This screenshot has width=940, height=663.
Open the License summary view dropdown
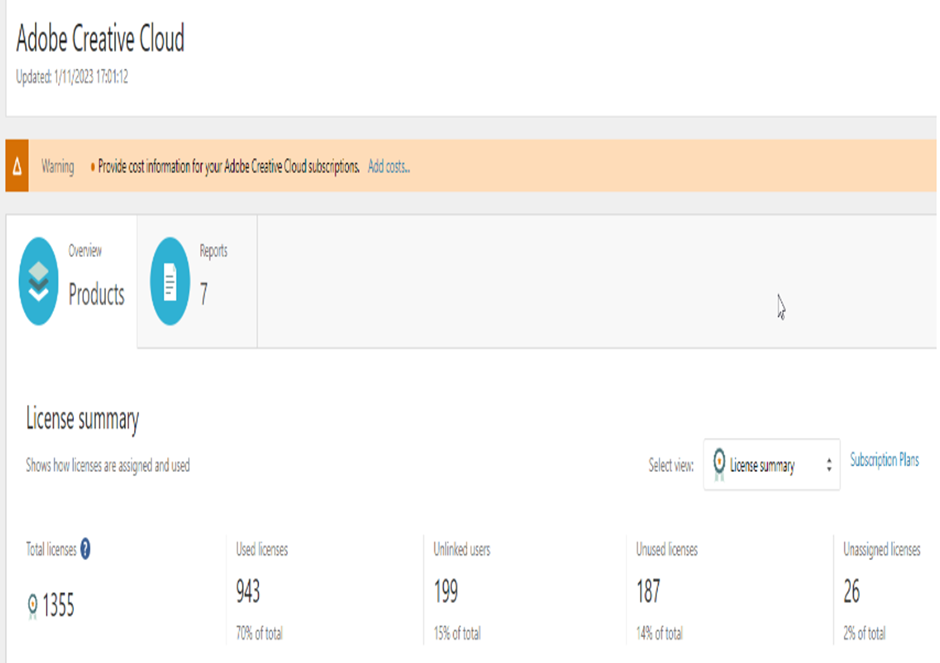click(x=771, y=465)
